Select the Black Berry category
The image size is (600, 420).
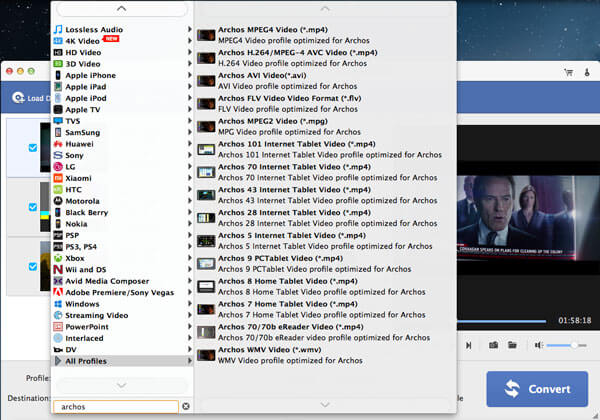(x=122, y=212)
